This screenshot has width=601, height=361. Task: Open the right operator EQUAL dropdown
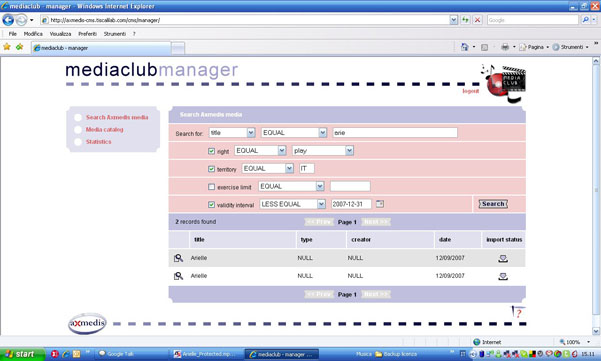260,151
